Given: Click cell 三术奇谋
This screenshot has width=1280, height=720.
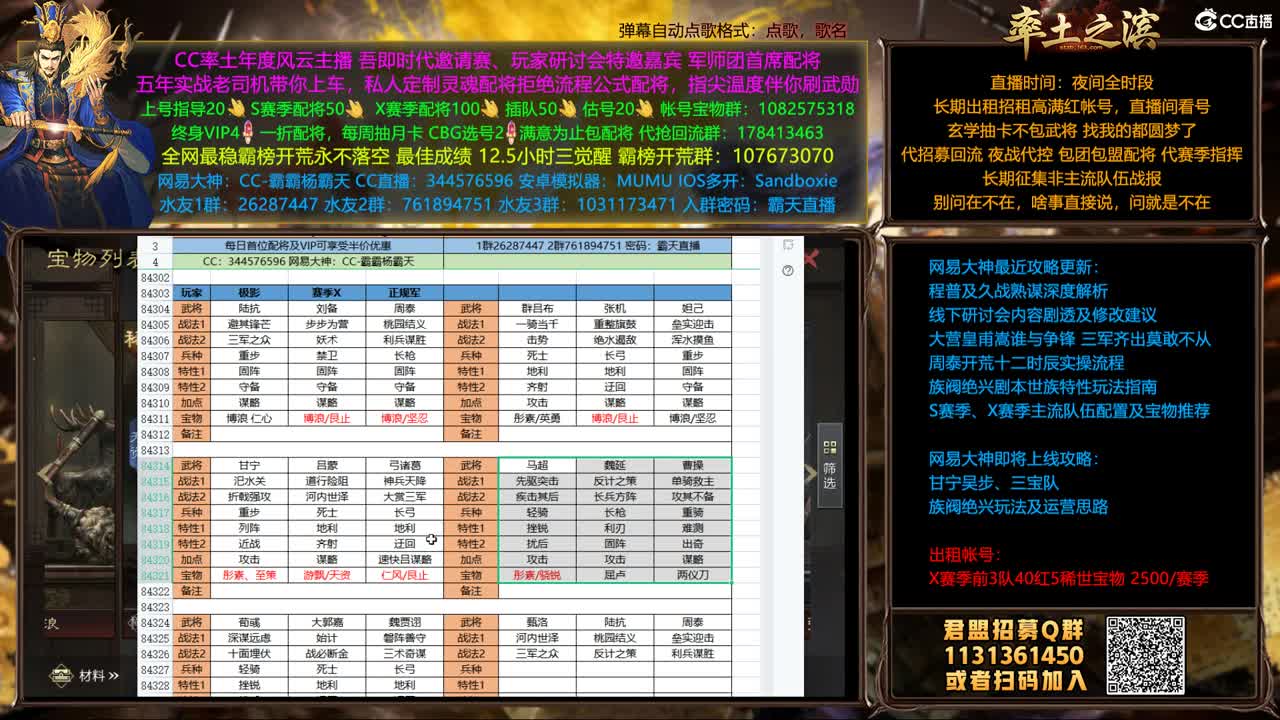Looking at the screenshot, I should pyautogui.click(x=404, y=654).
